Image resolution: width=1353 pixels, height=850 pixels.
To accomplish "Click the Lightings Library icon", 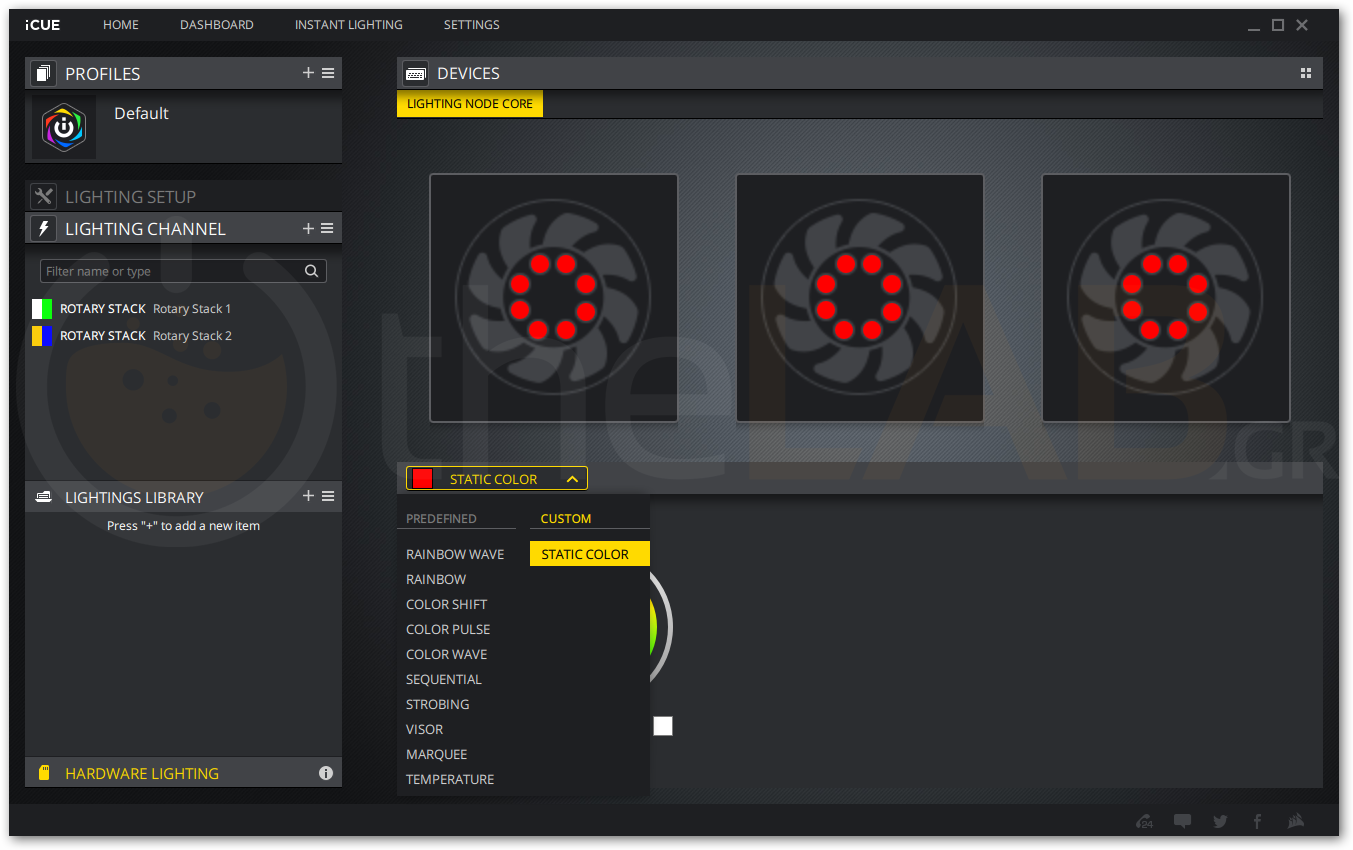I will coord(43,497).
